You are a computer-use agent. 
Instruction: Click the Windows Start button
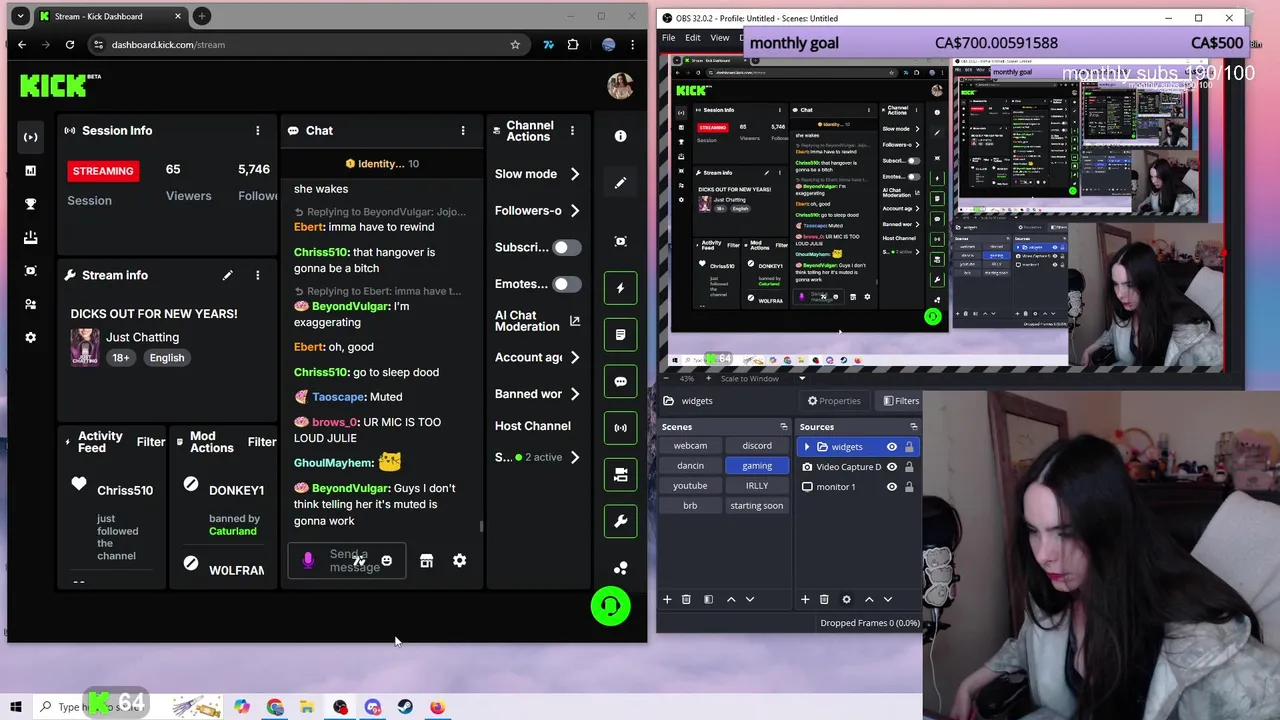point(16,707)
